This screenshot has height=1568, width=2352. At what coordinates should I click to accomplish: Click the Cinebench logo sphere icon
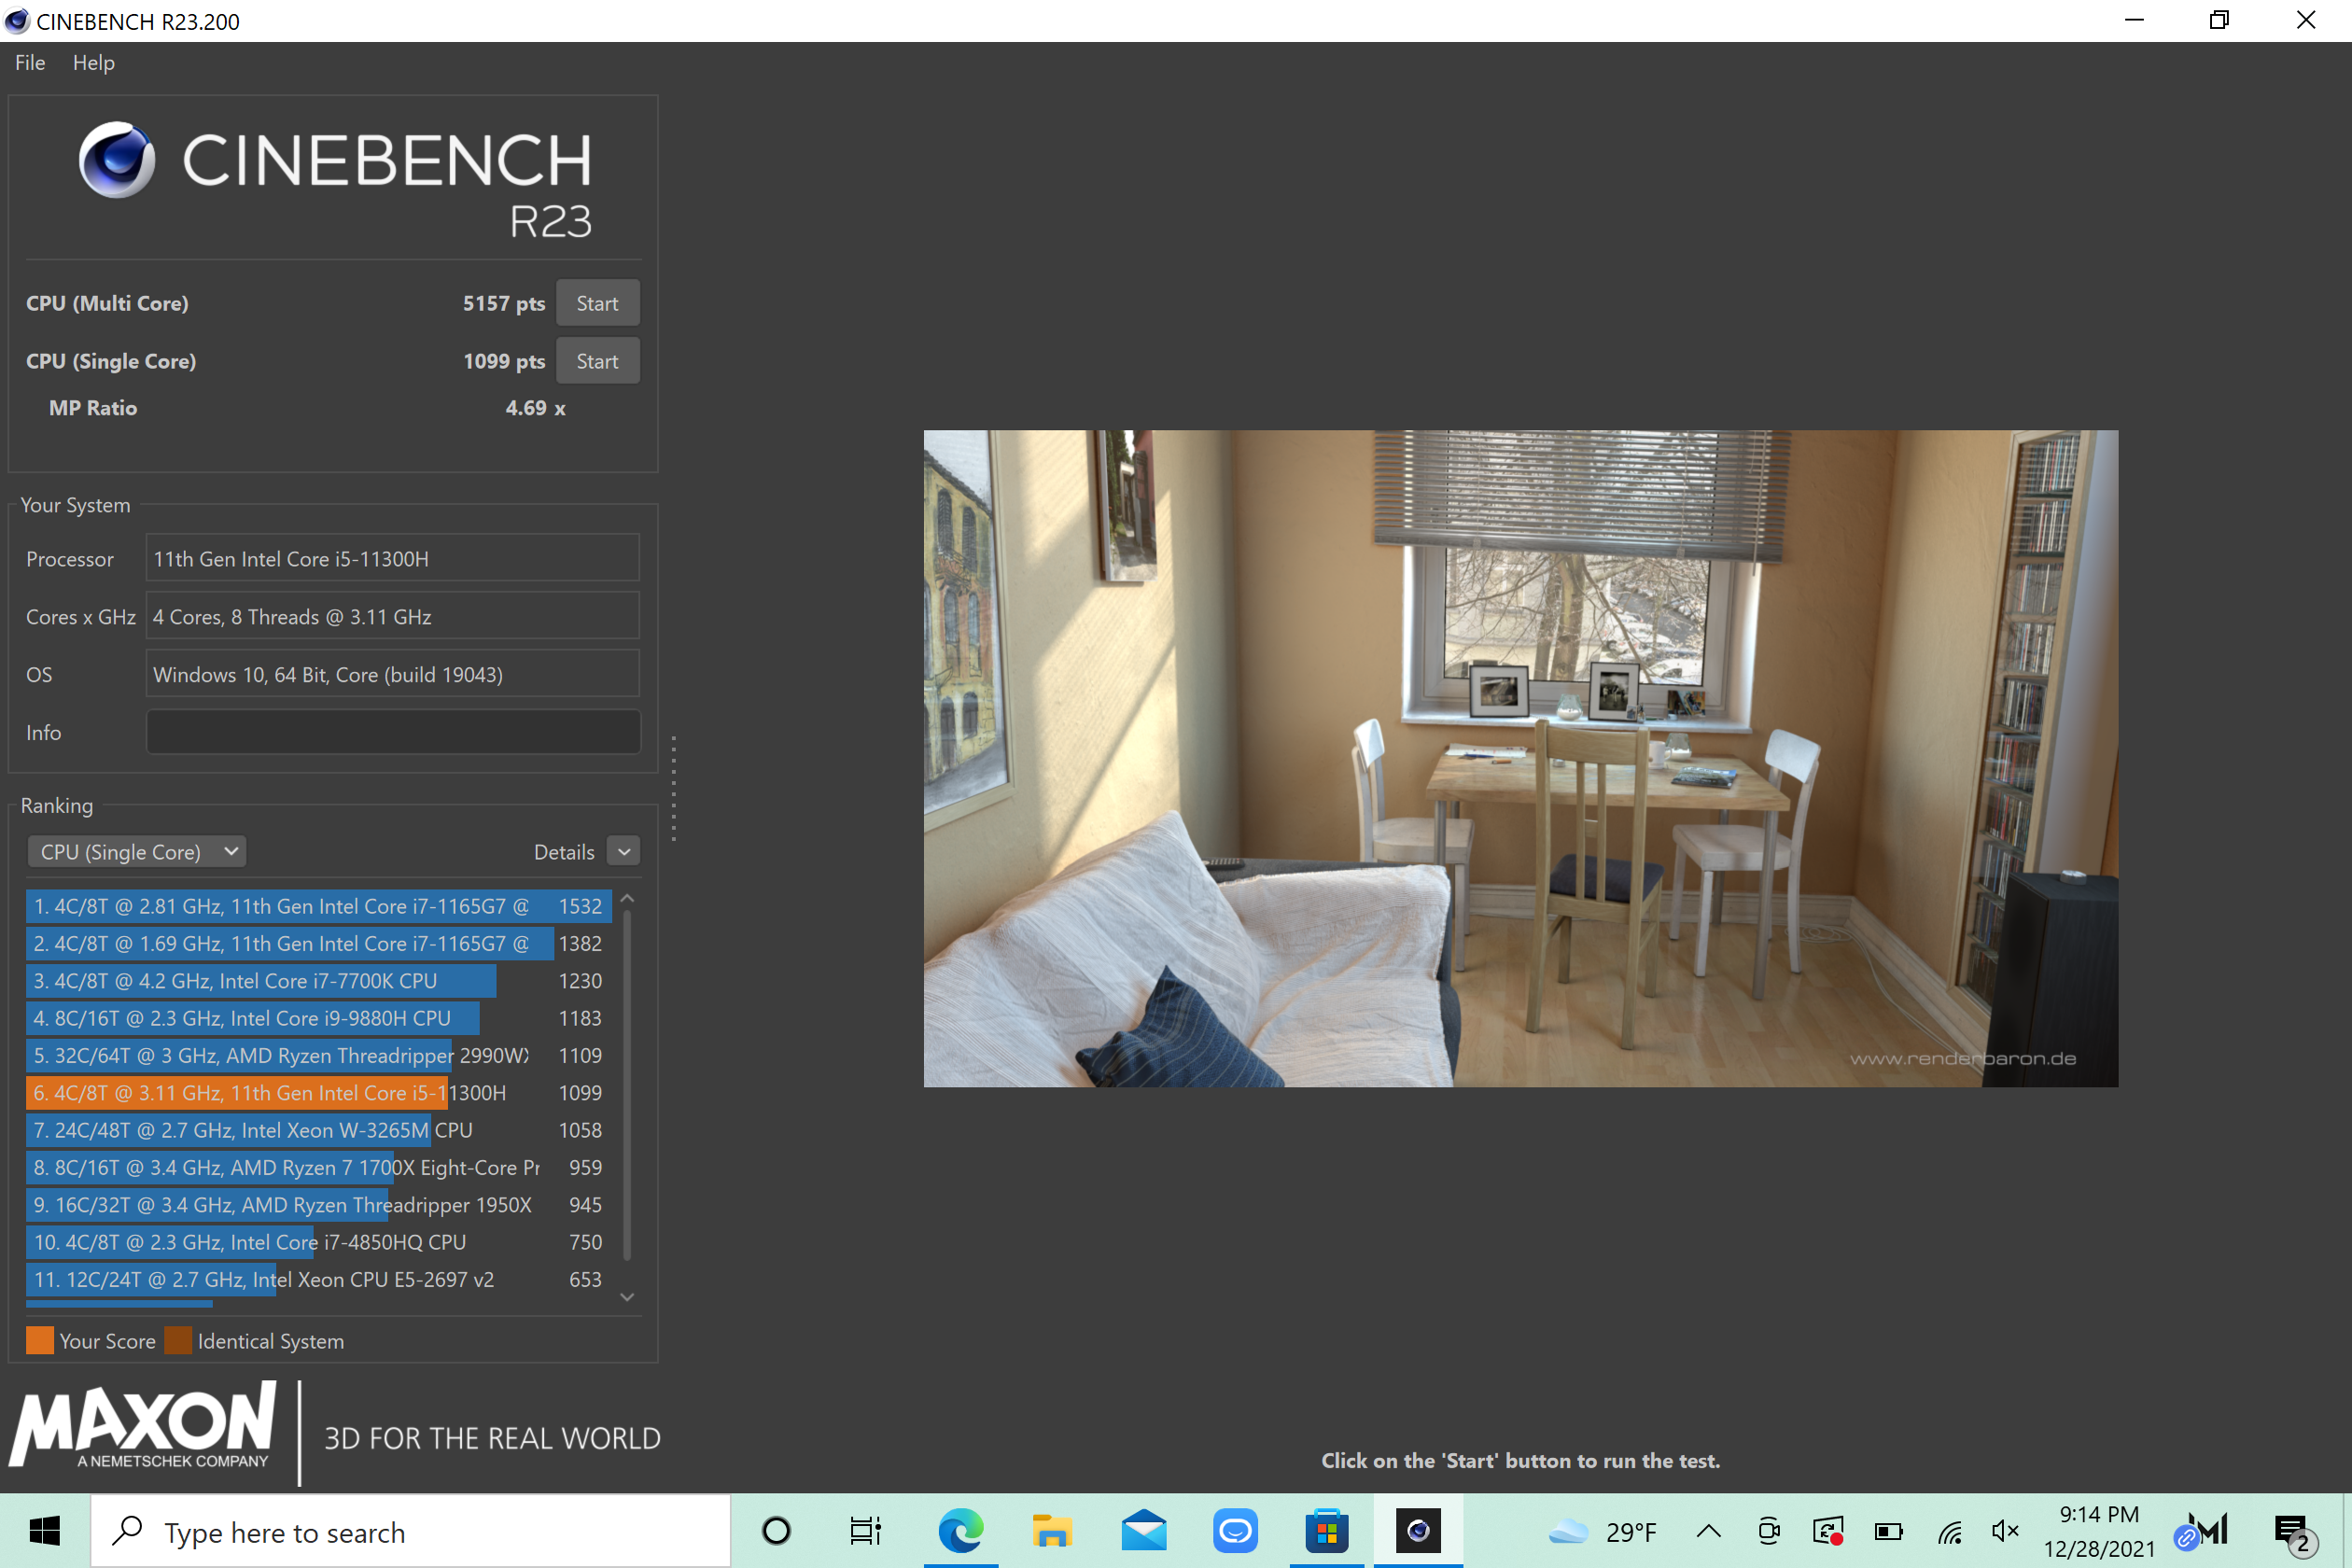tap(117, 160)
